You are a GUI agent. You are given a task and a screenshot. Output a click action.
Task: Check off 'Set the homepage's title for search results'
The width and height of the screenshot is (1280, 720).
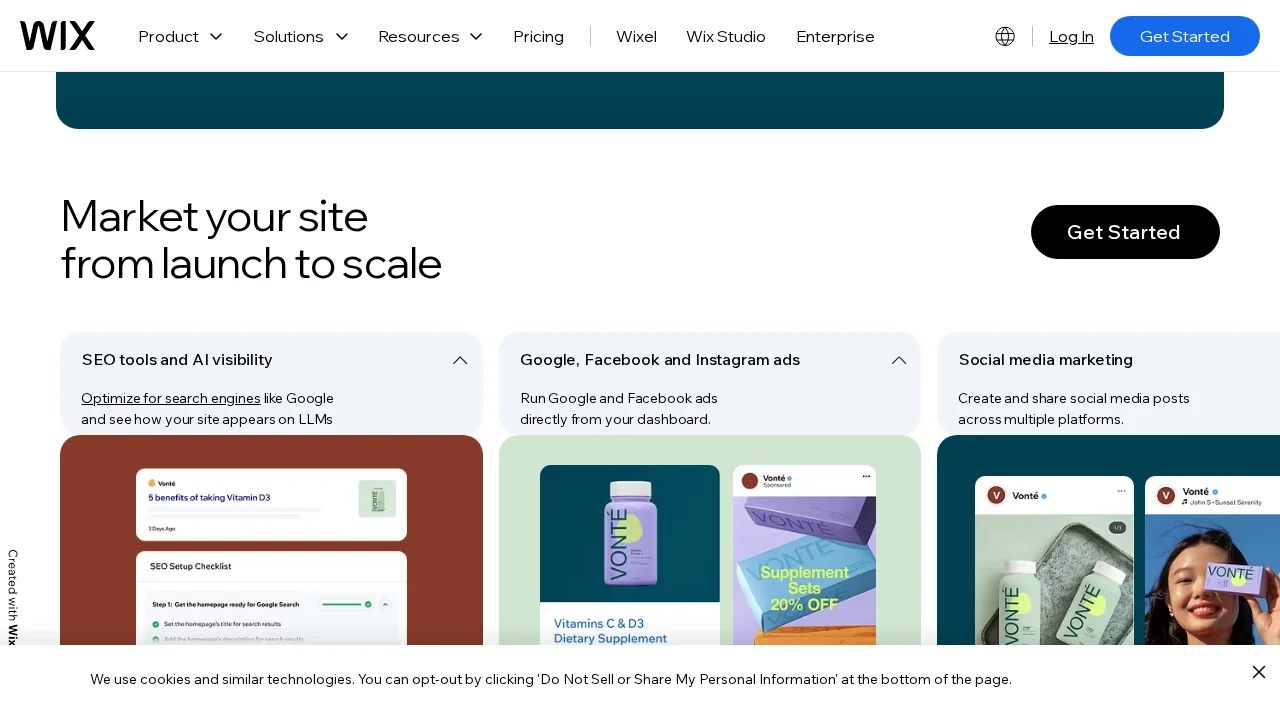click(x=155, y=624)
